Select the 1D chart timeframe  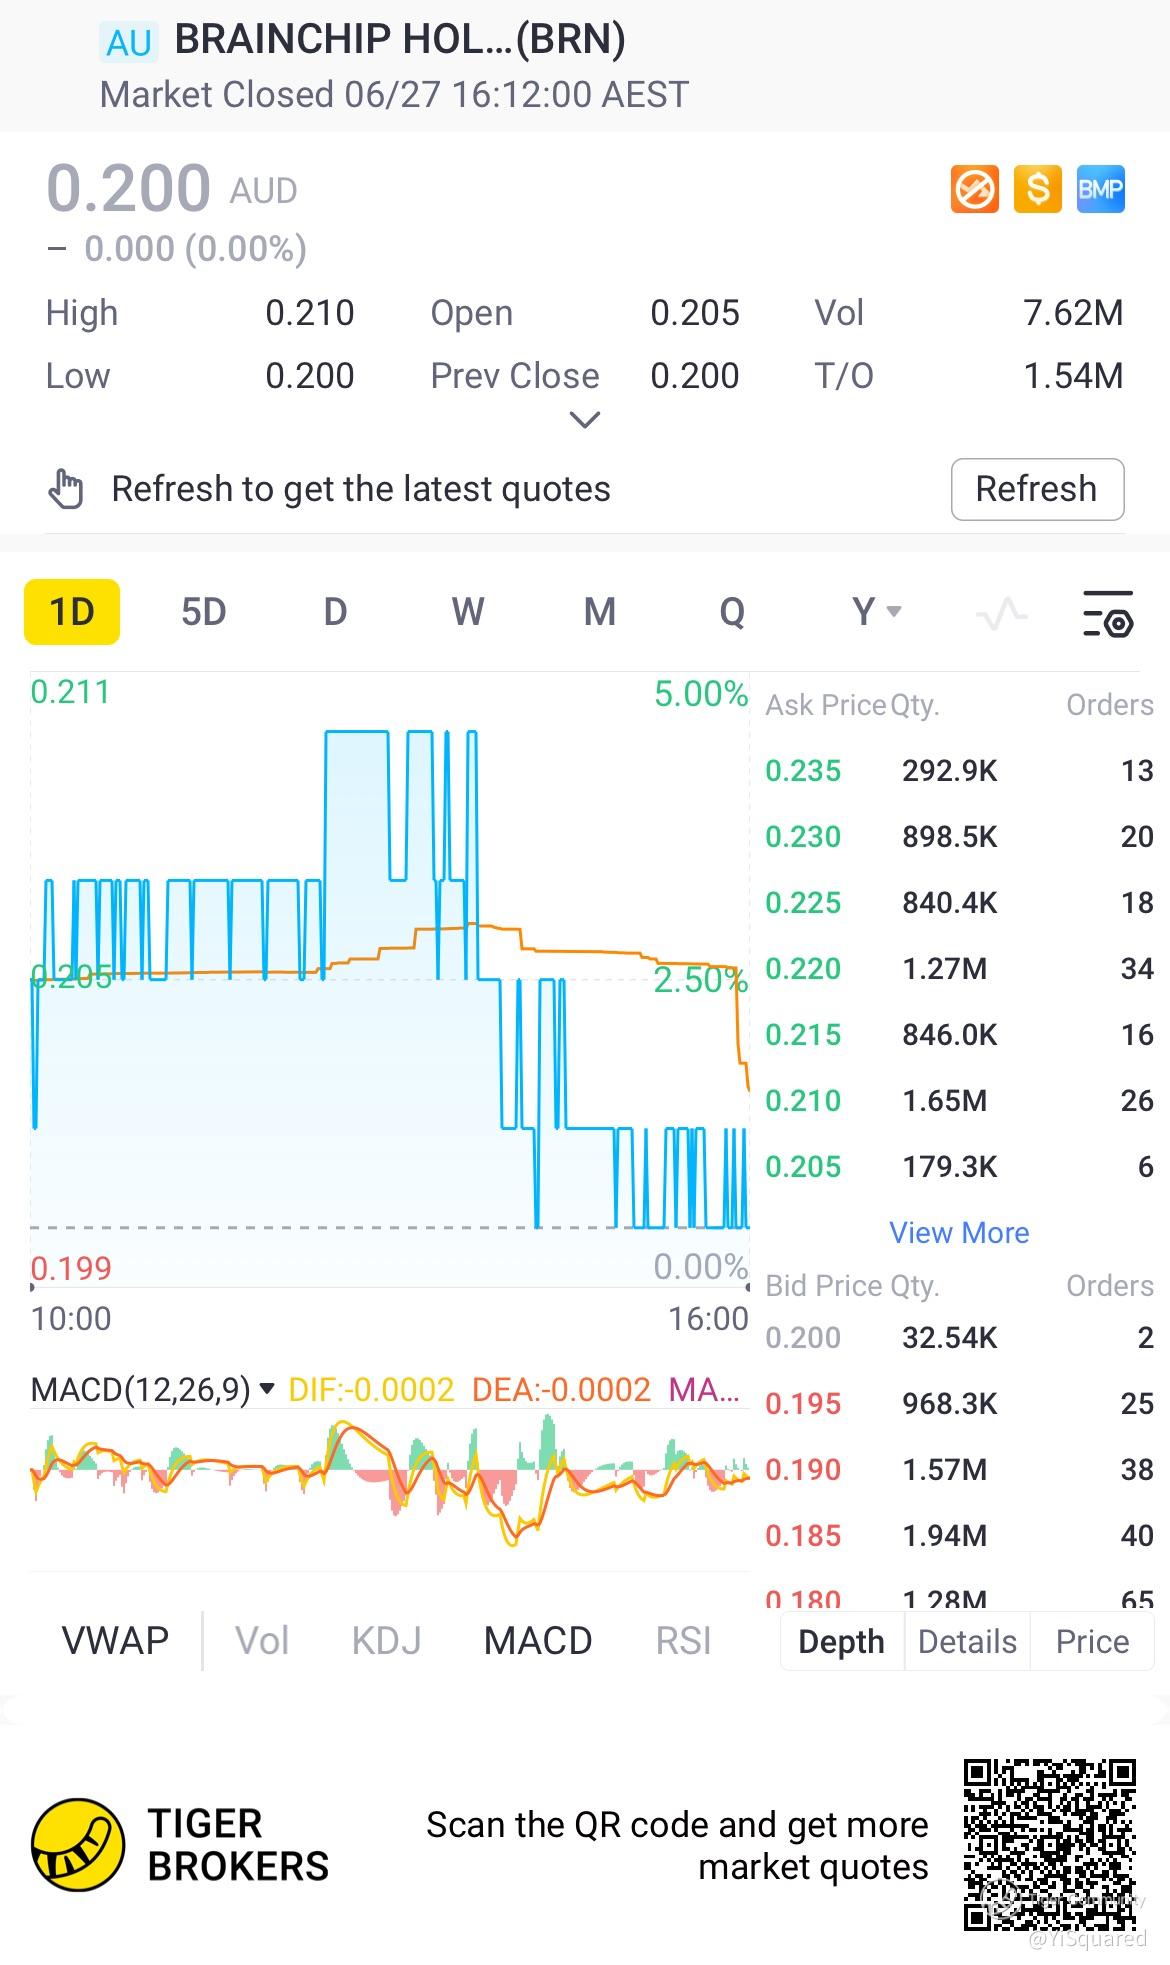tap(72, 611)
